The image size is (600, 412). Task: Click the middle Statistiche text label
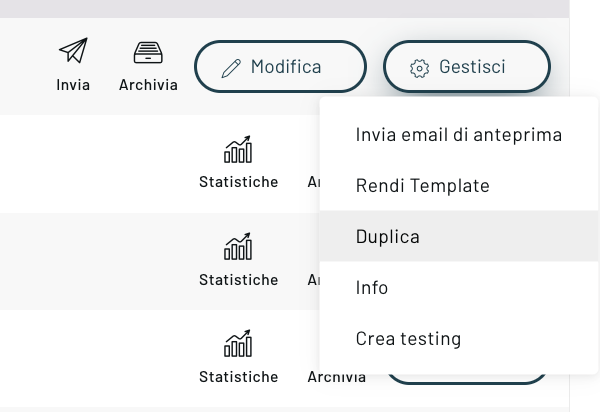(238, 280)
